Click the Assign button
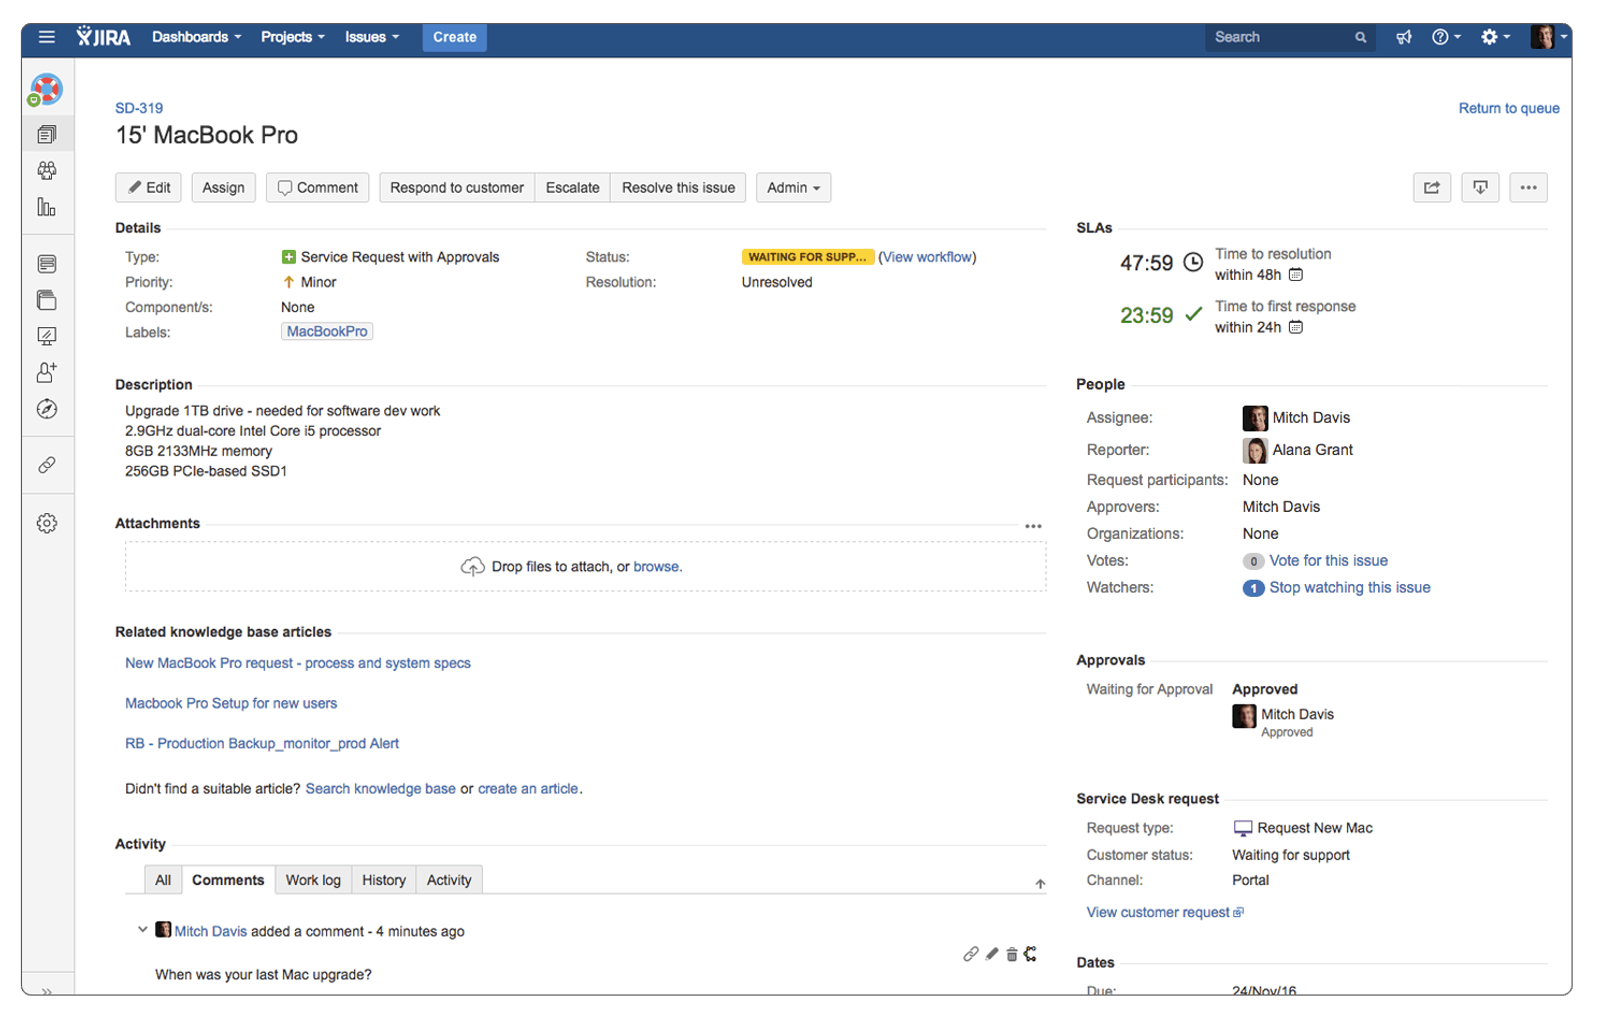Image resolution: width=1600 pixels, height=1015 pixels. pos(223,187)
